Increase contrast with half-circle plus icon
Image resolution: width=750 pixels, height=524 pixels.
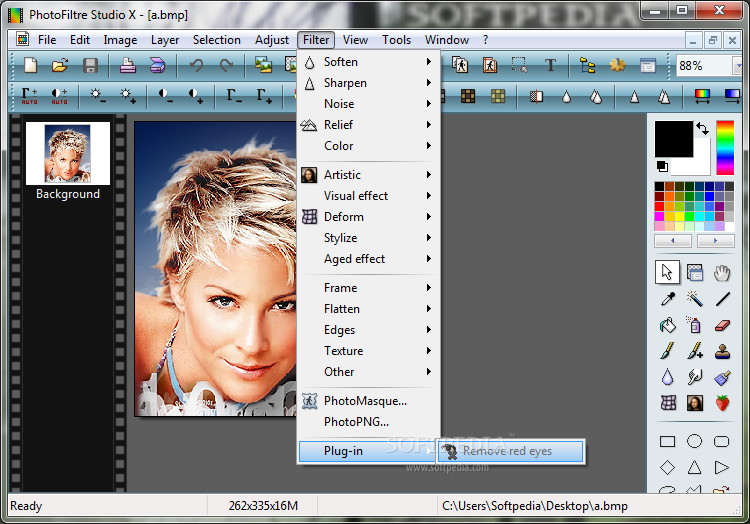(x=196, y=96)
